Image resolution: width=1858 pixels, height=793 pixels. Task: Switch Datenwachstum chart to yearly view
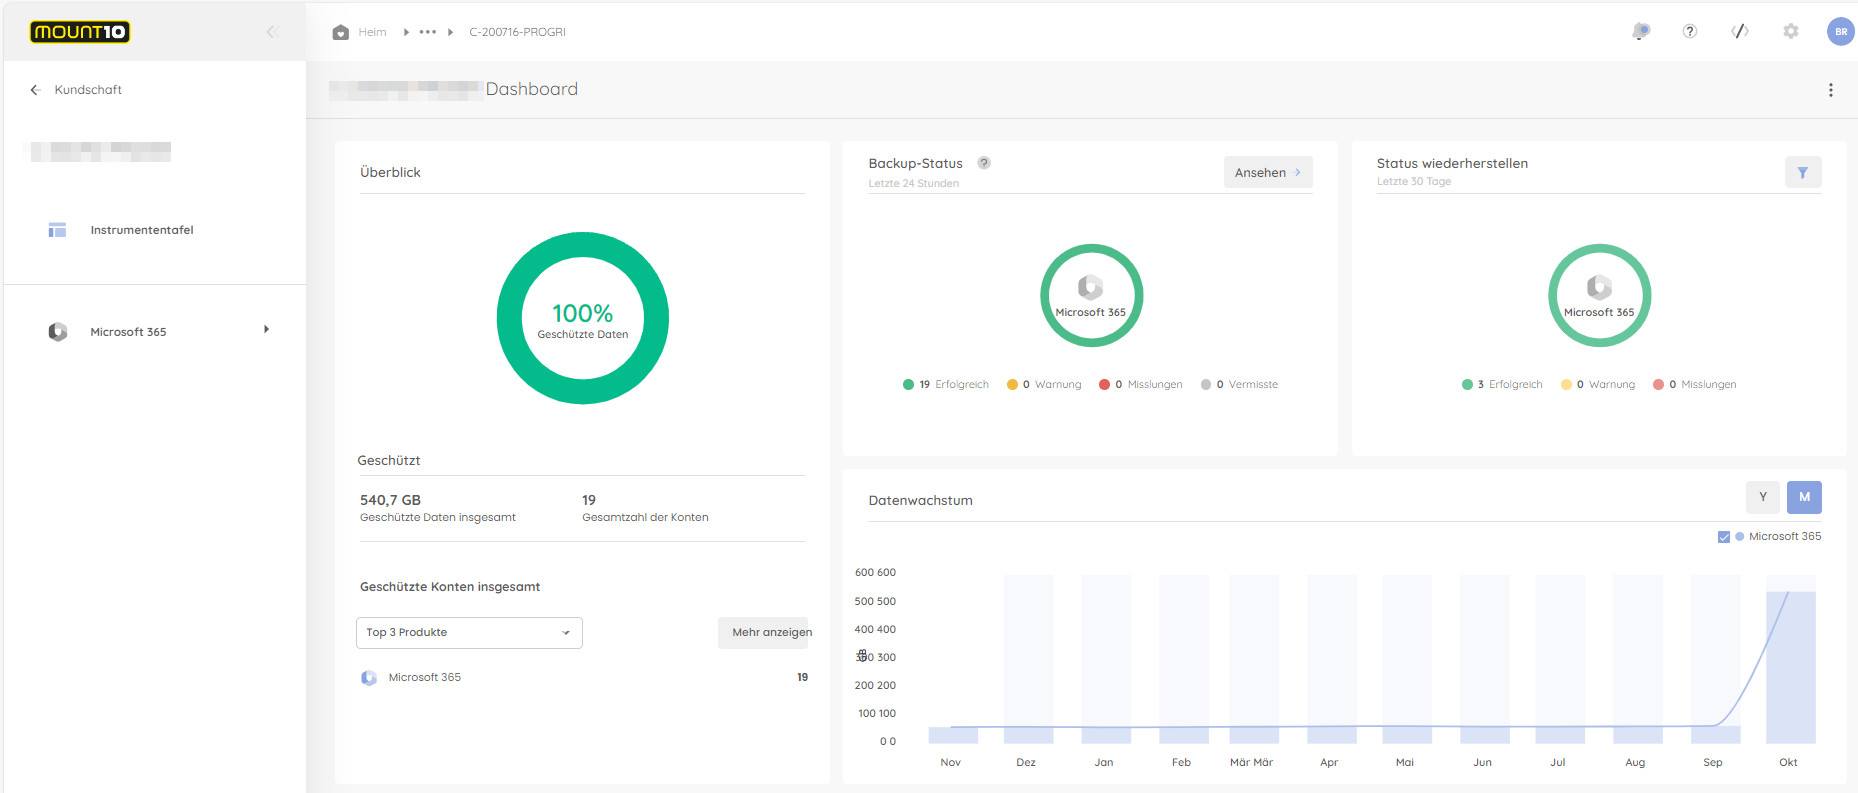point(1762,497)
